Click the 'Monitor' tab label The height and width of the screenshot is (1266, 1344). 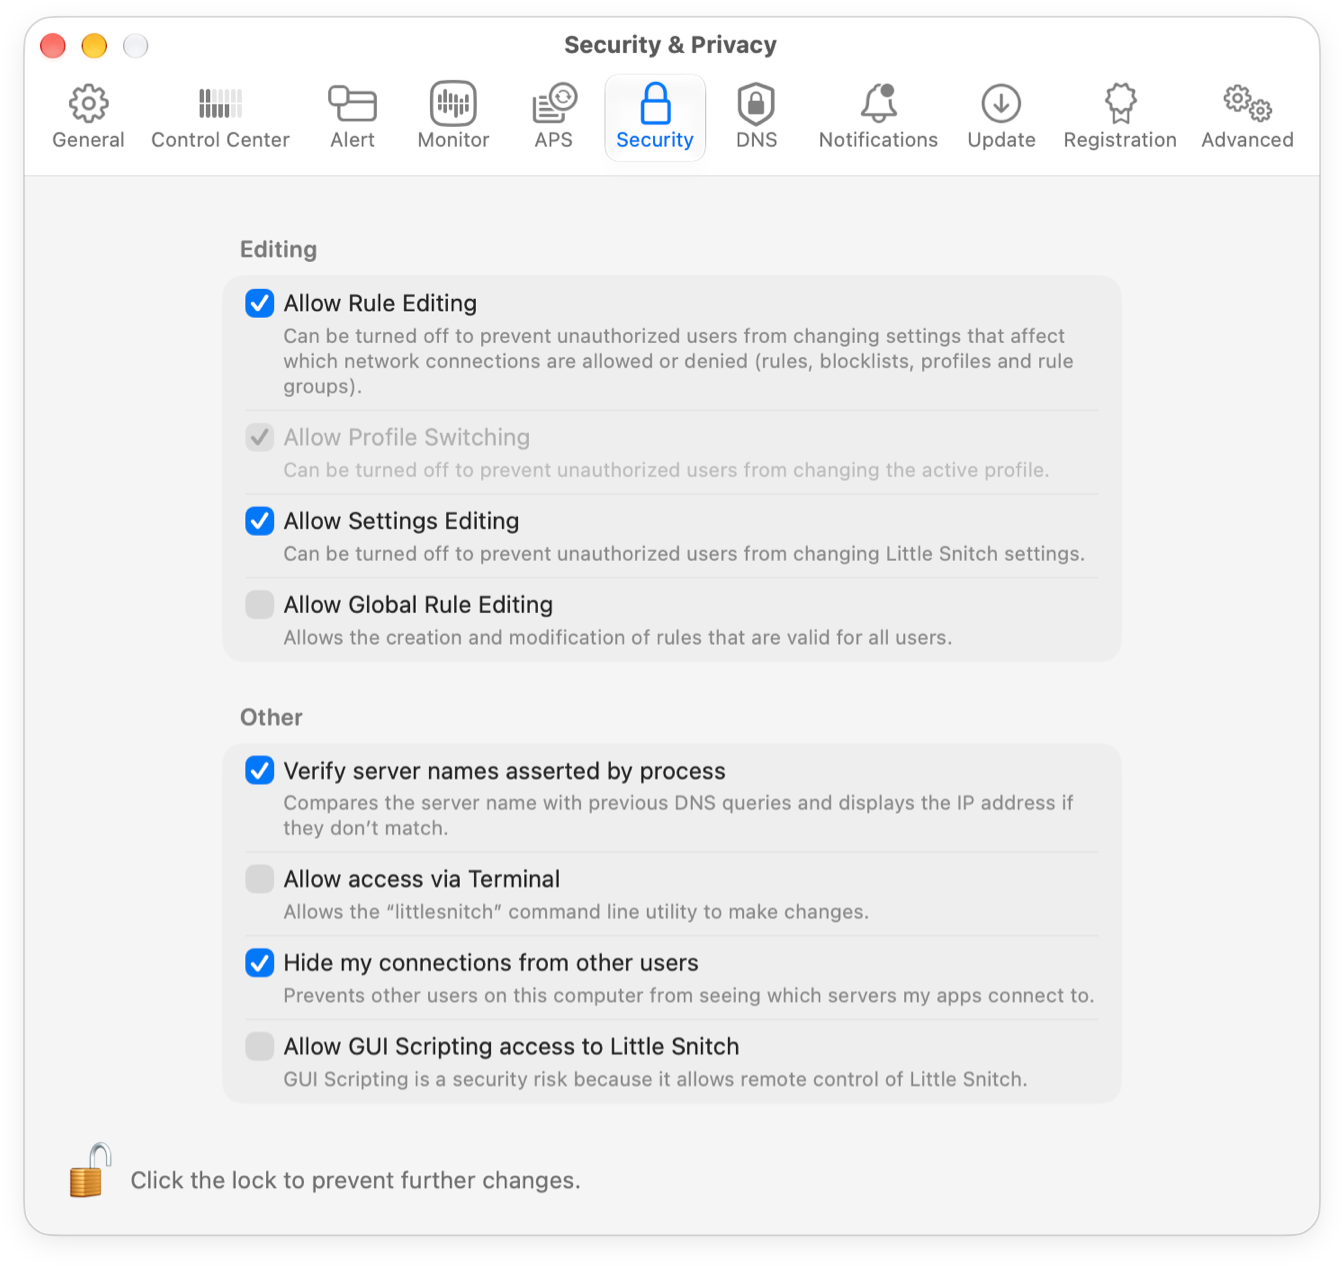coord(453,140)
